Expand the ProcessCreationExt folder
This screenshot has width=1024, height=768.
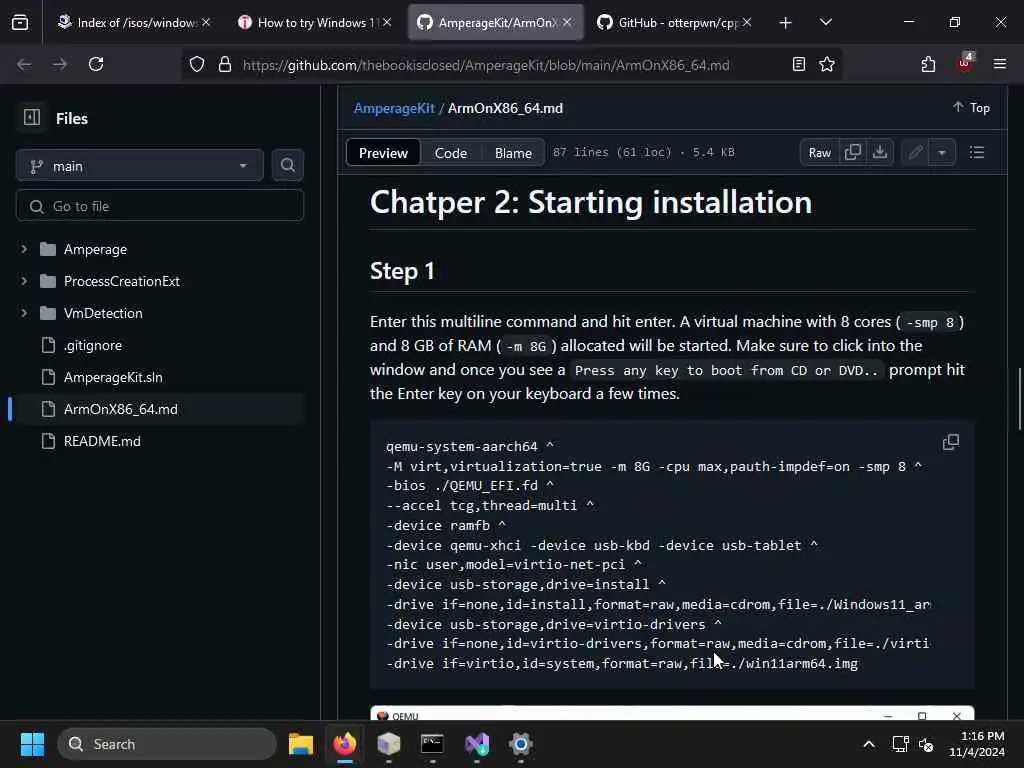pyautogui.click(x=24, y=281)
